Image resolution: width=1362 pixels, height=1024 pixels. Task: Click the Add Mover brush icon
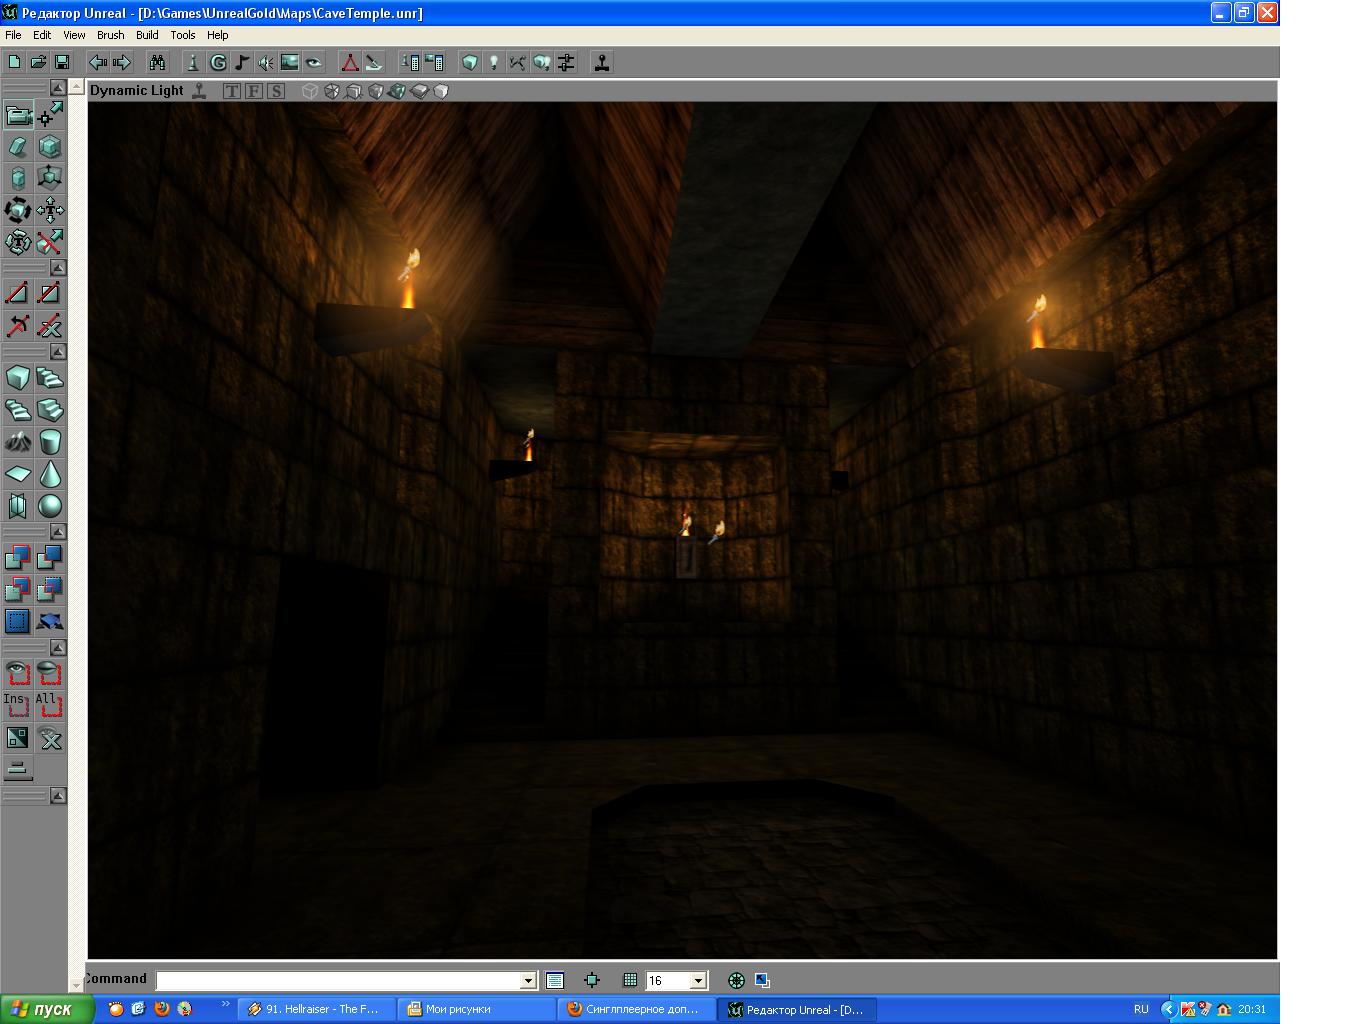coord(50,621)
